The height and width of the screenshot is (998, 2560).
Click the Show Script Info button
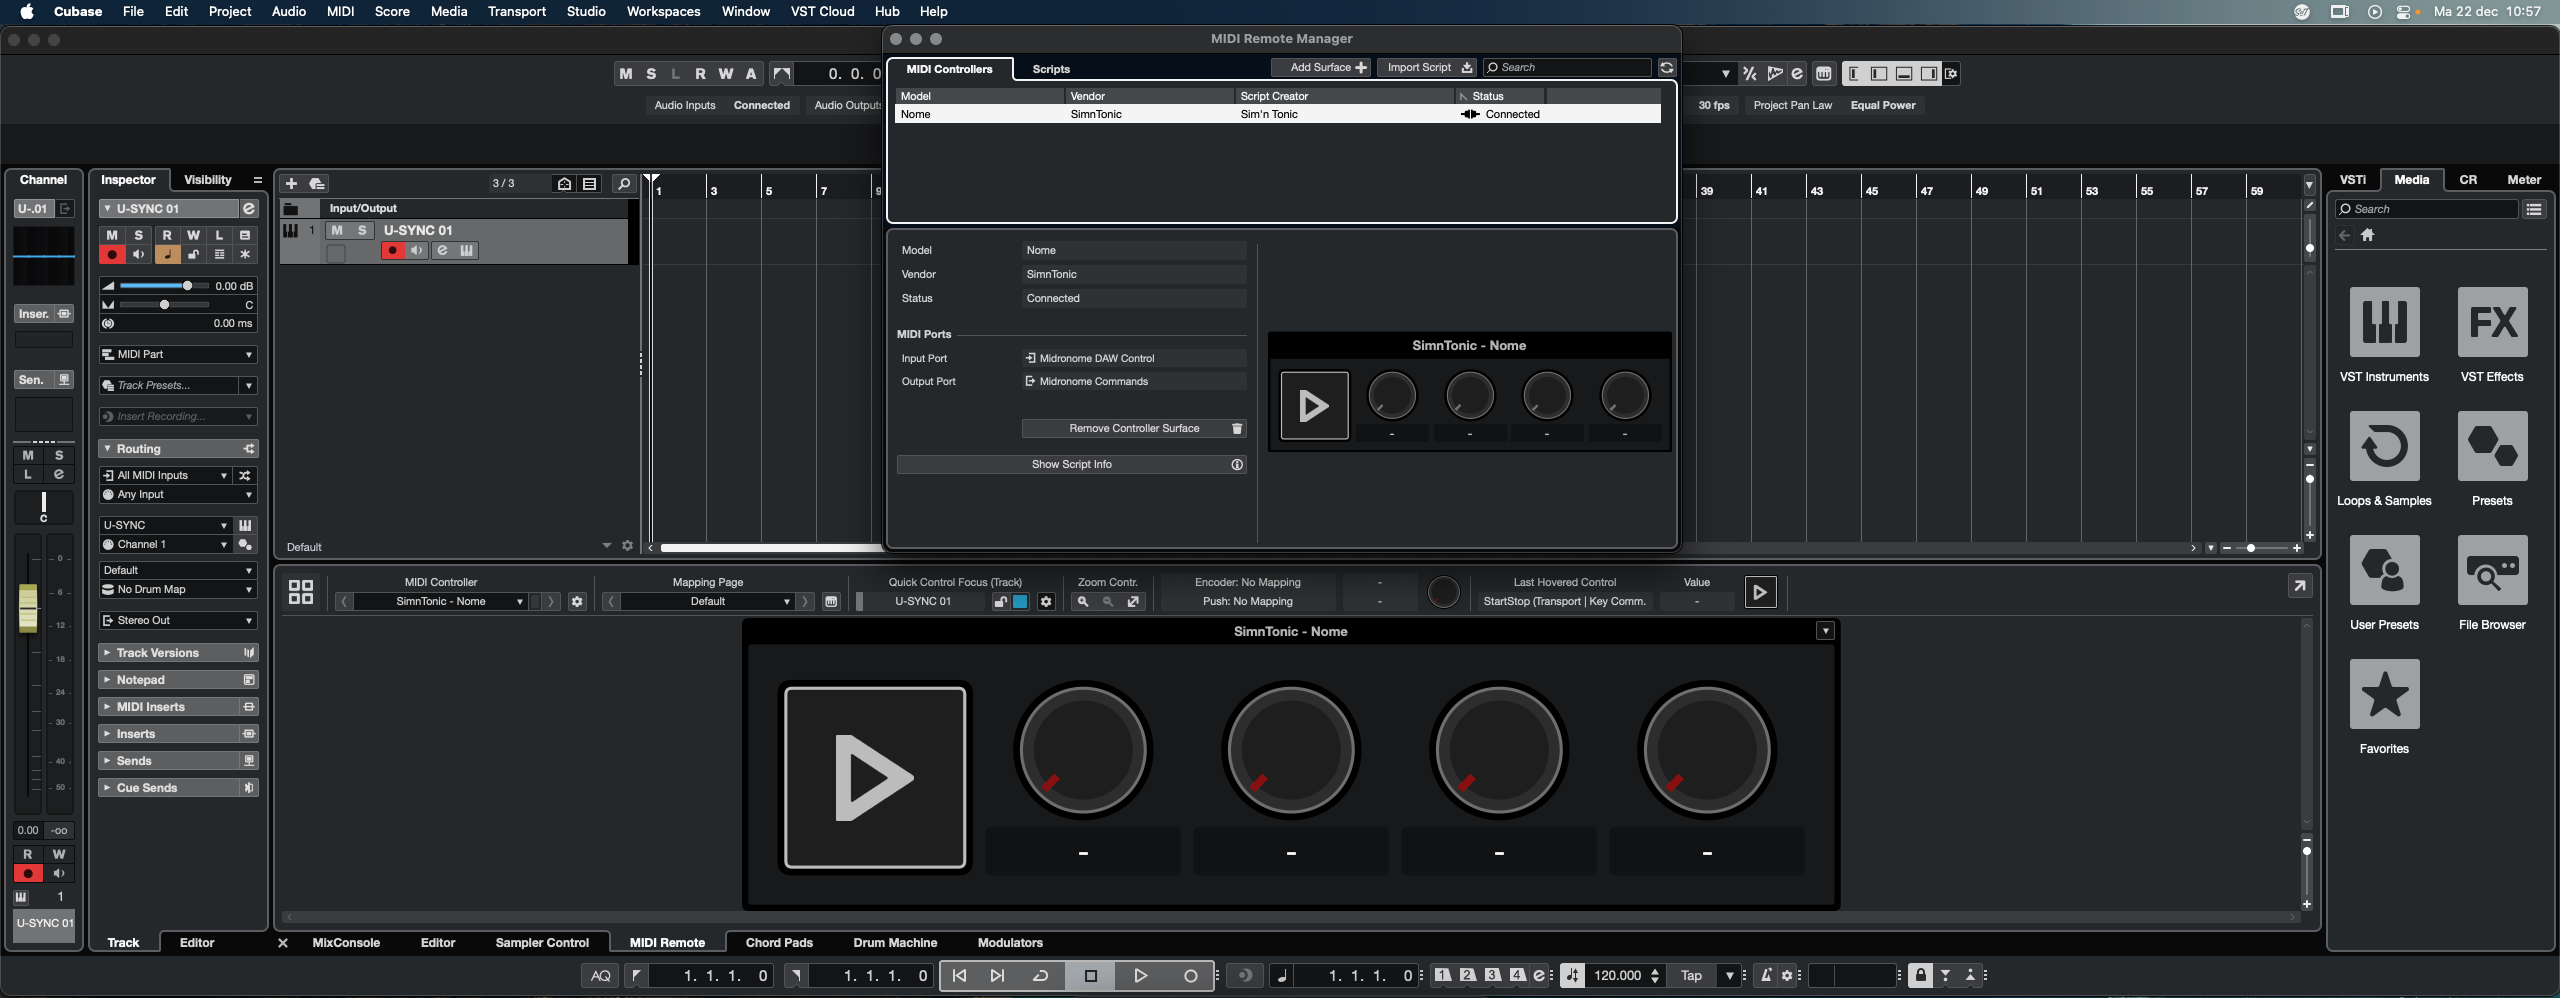1071,464
